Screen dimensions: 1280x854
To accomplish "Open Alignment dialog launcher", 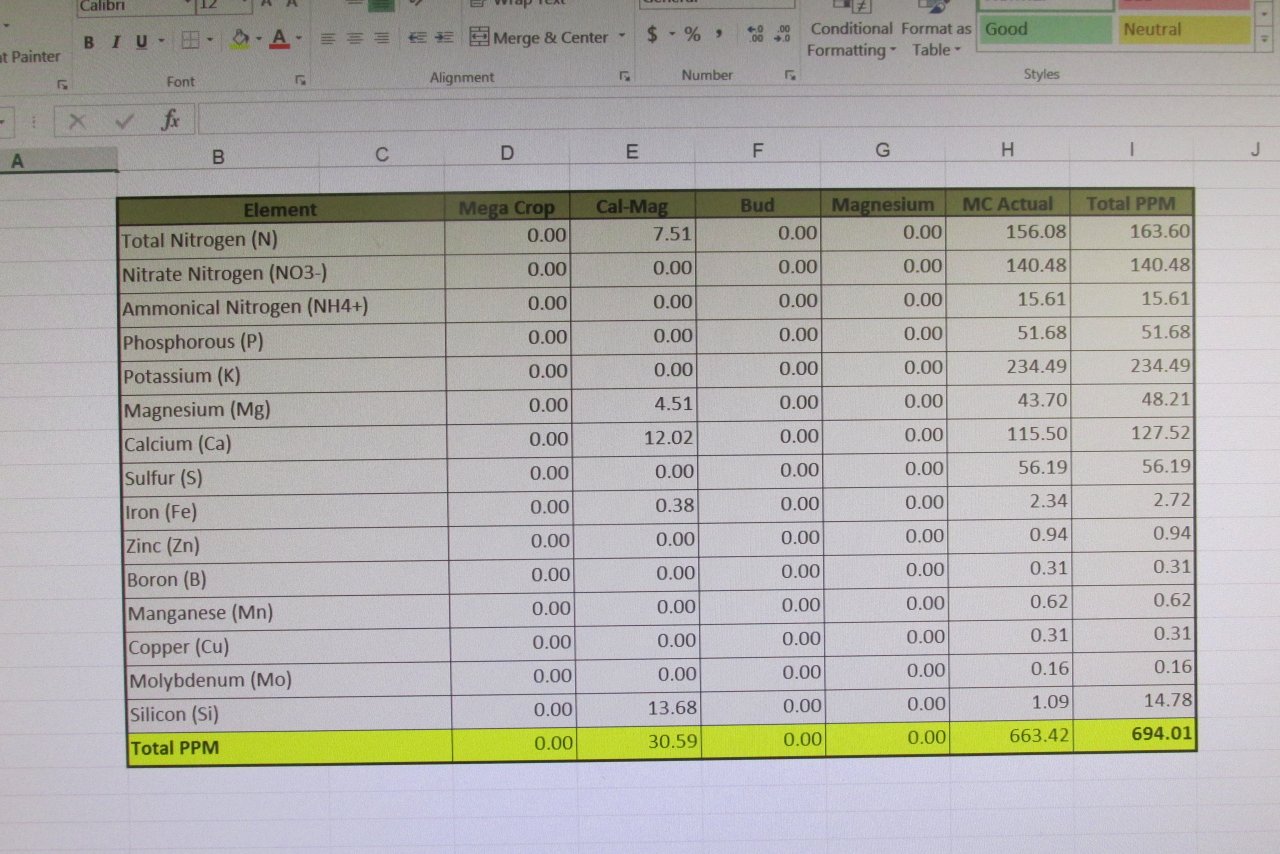I will [625, 76].
